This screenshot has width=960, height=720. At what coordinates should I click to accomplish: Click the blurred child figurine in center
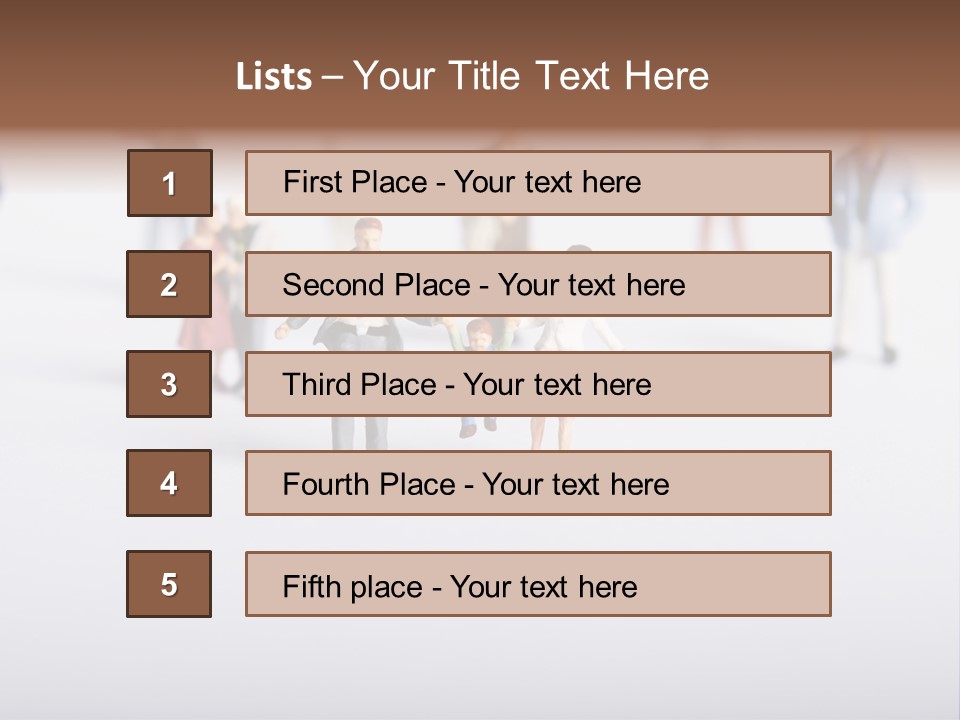(x=480, y=334)
